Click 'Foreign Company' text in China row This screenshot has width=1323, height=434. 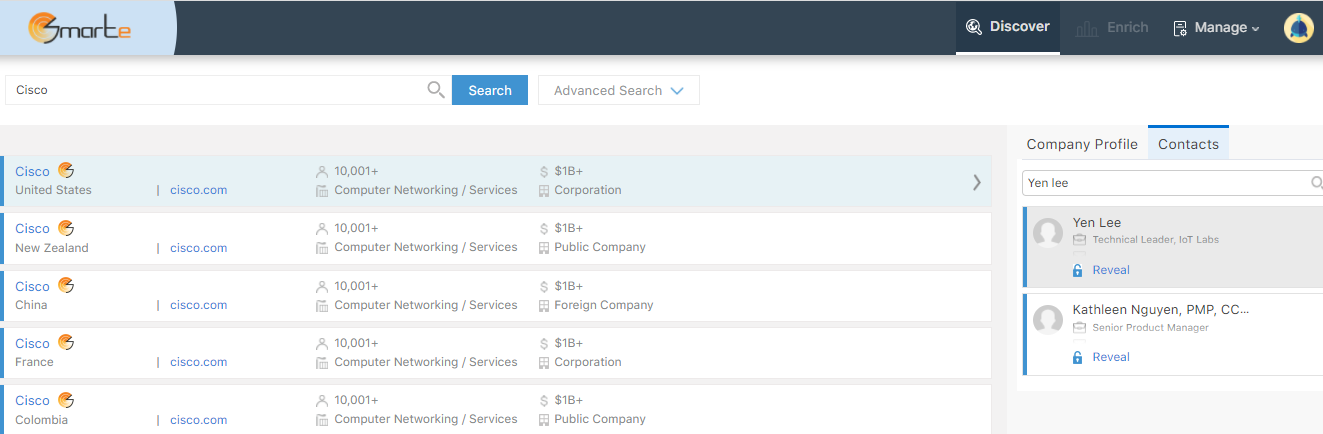tap(604, 305)
